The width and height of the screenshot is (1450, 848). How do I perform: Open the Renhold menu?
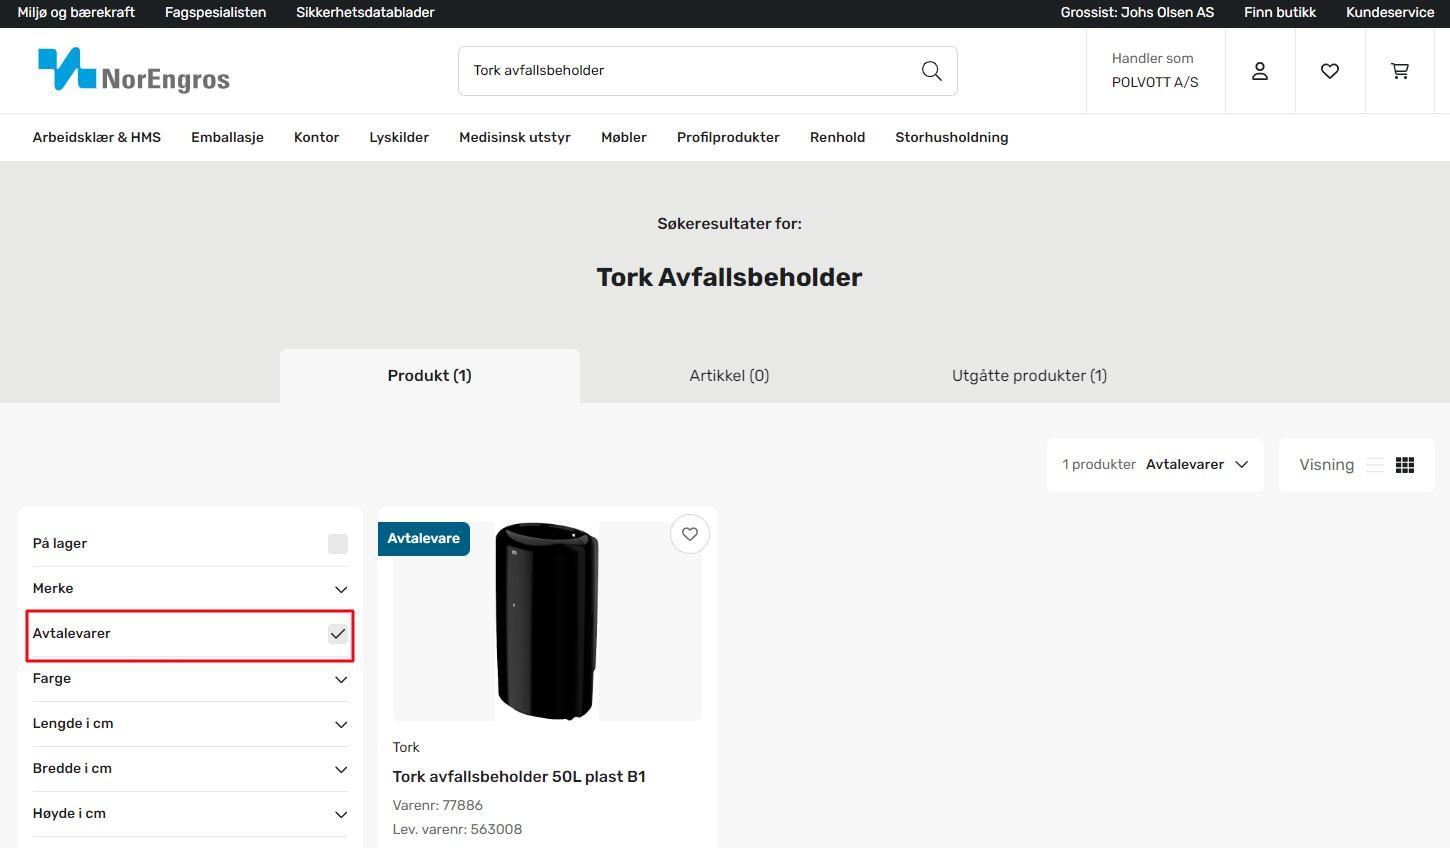pos(837,137)
